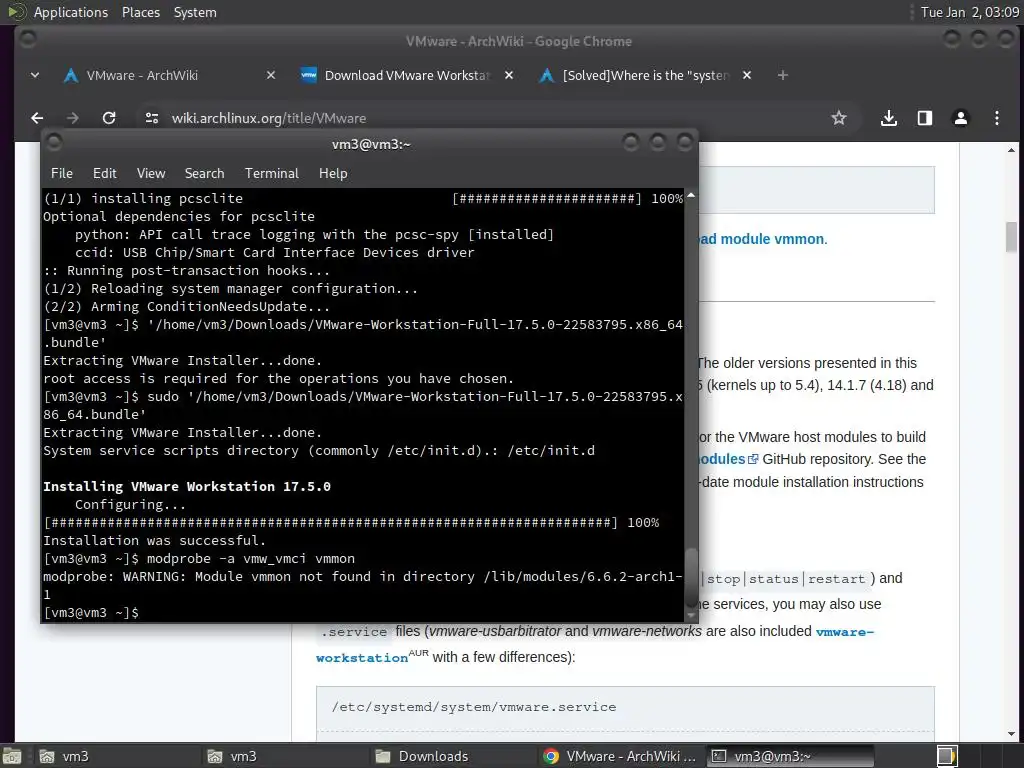Open Chrome profile icon
This screenshot has height=768, width=1024.
[x=961, y=118]
